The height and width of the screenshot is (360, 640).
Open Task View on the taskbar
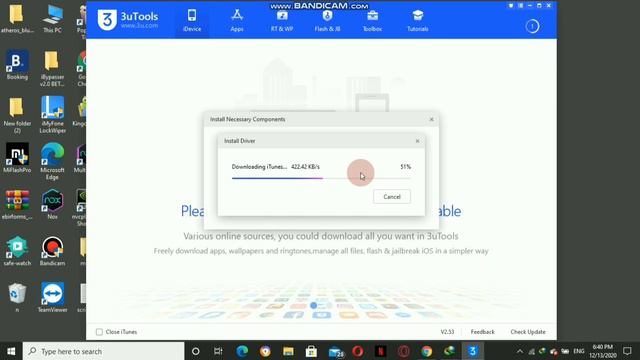(218, 351)
